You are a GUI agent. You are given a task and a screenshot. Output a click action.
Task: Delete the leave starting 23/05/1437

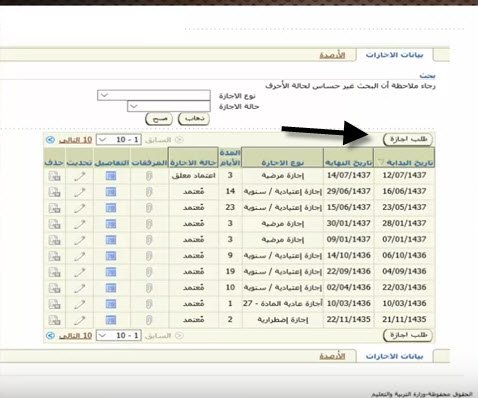click(54, 208)
